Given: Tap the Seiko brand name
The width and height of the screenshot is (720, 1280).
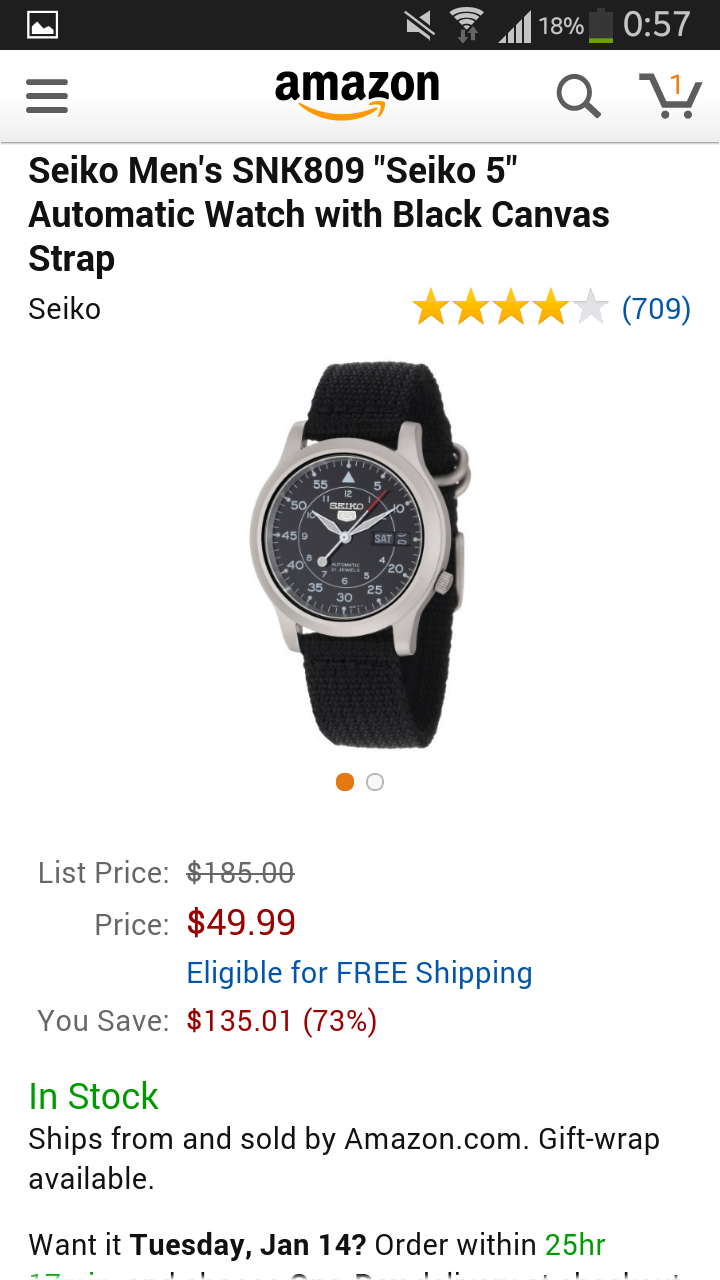Looking at the screenshot, I should pos(65,309).
